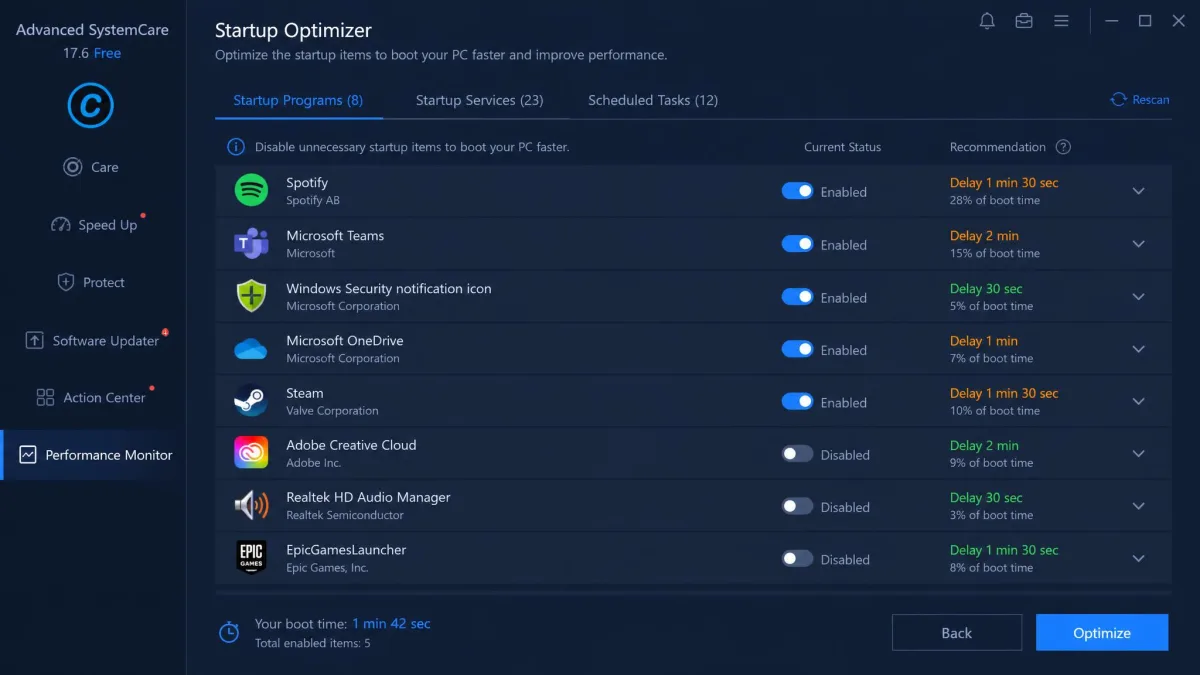Enable Realtek HD Audio Manager toggle
Viewport: 1200px width, 675px height.
point(797,506)
